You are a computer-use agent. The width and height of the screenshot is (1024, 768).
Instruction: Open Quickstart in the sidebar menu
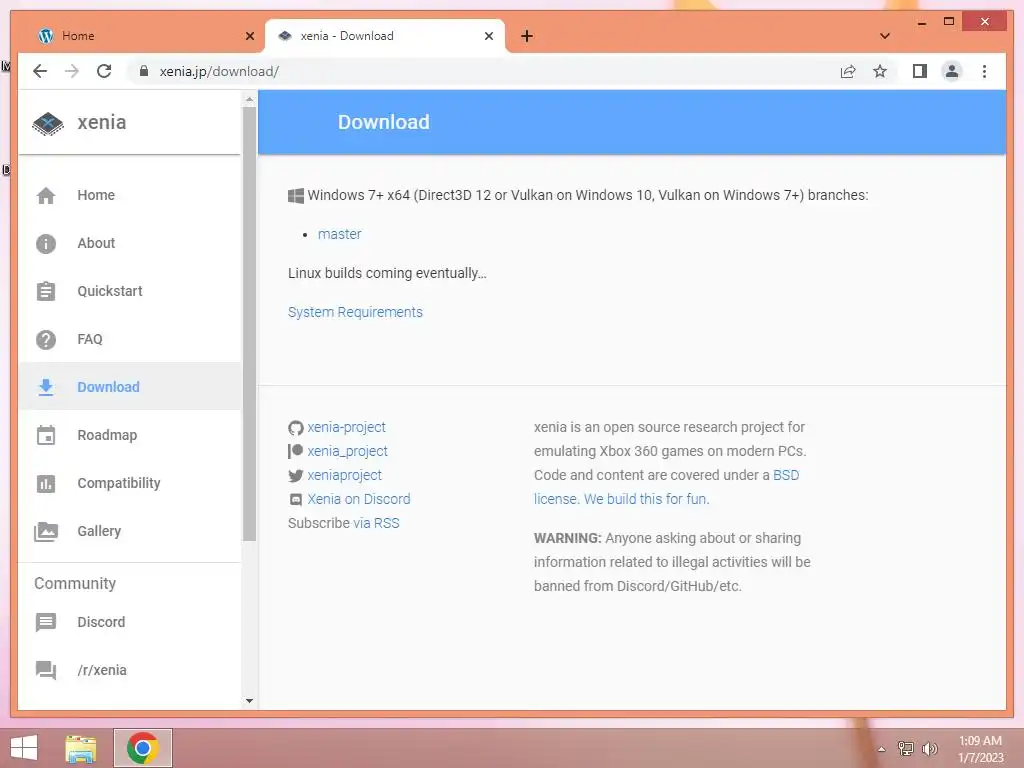130,291
